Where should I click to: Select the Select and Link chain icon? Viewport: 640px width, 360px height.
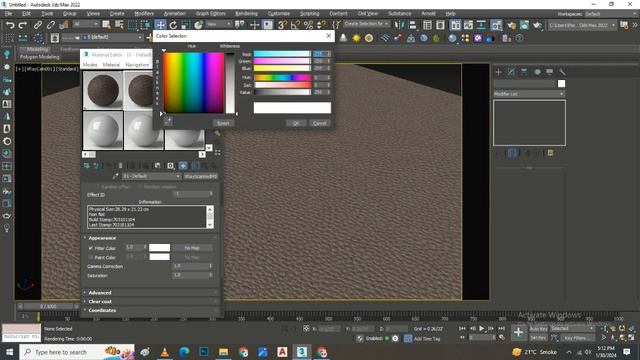click(38, 25)
